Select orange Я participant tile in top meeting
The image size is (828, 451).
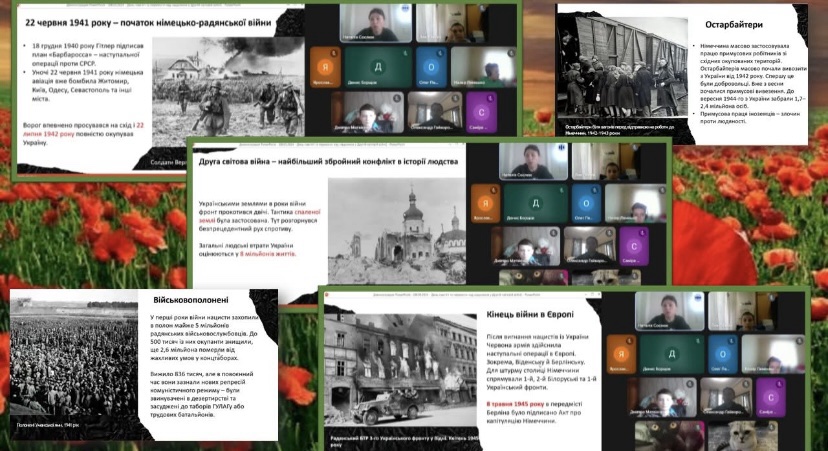325,68
